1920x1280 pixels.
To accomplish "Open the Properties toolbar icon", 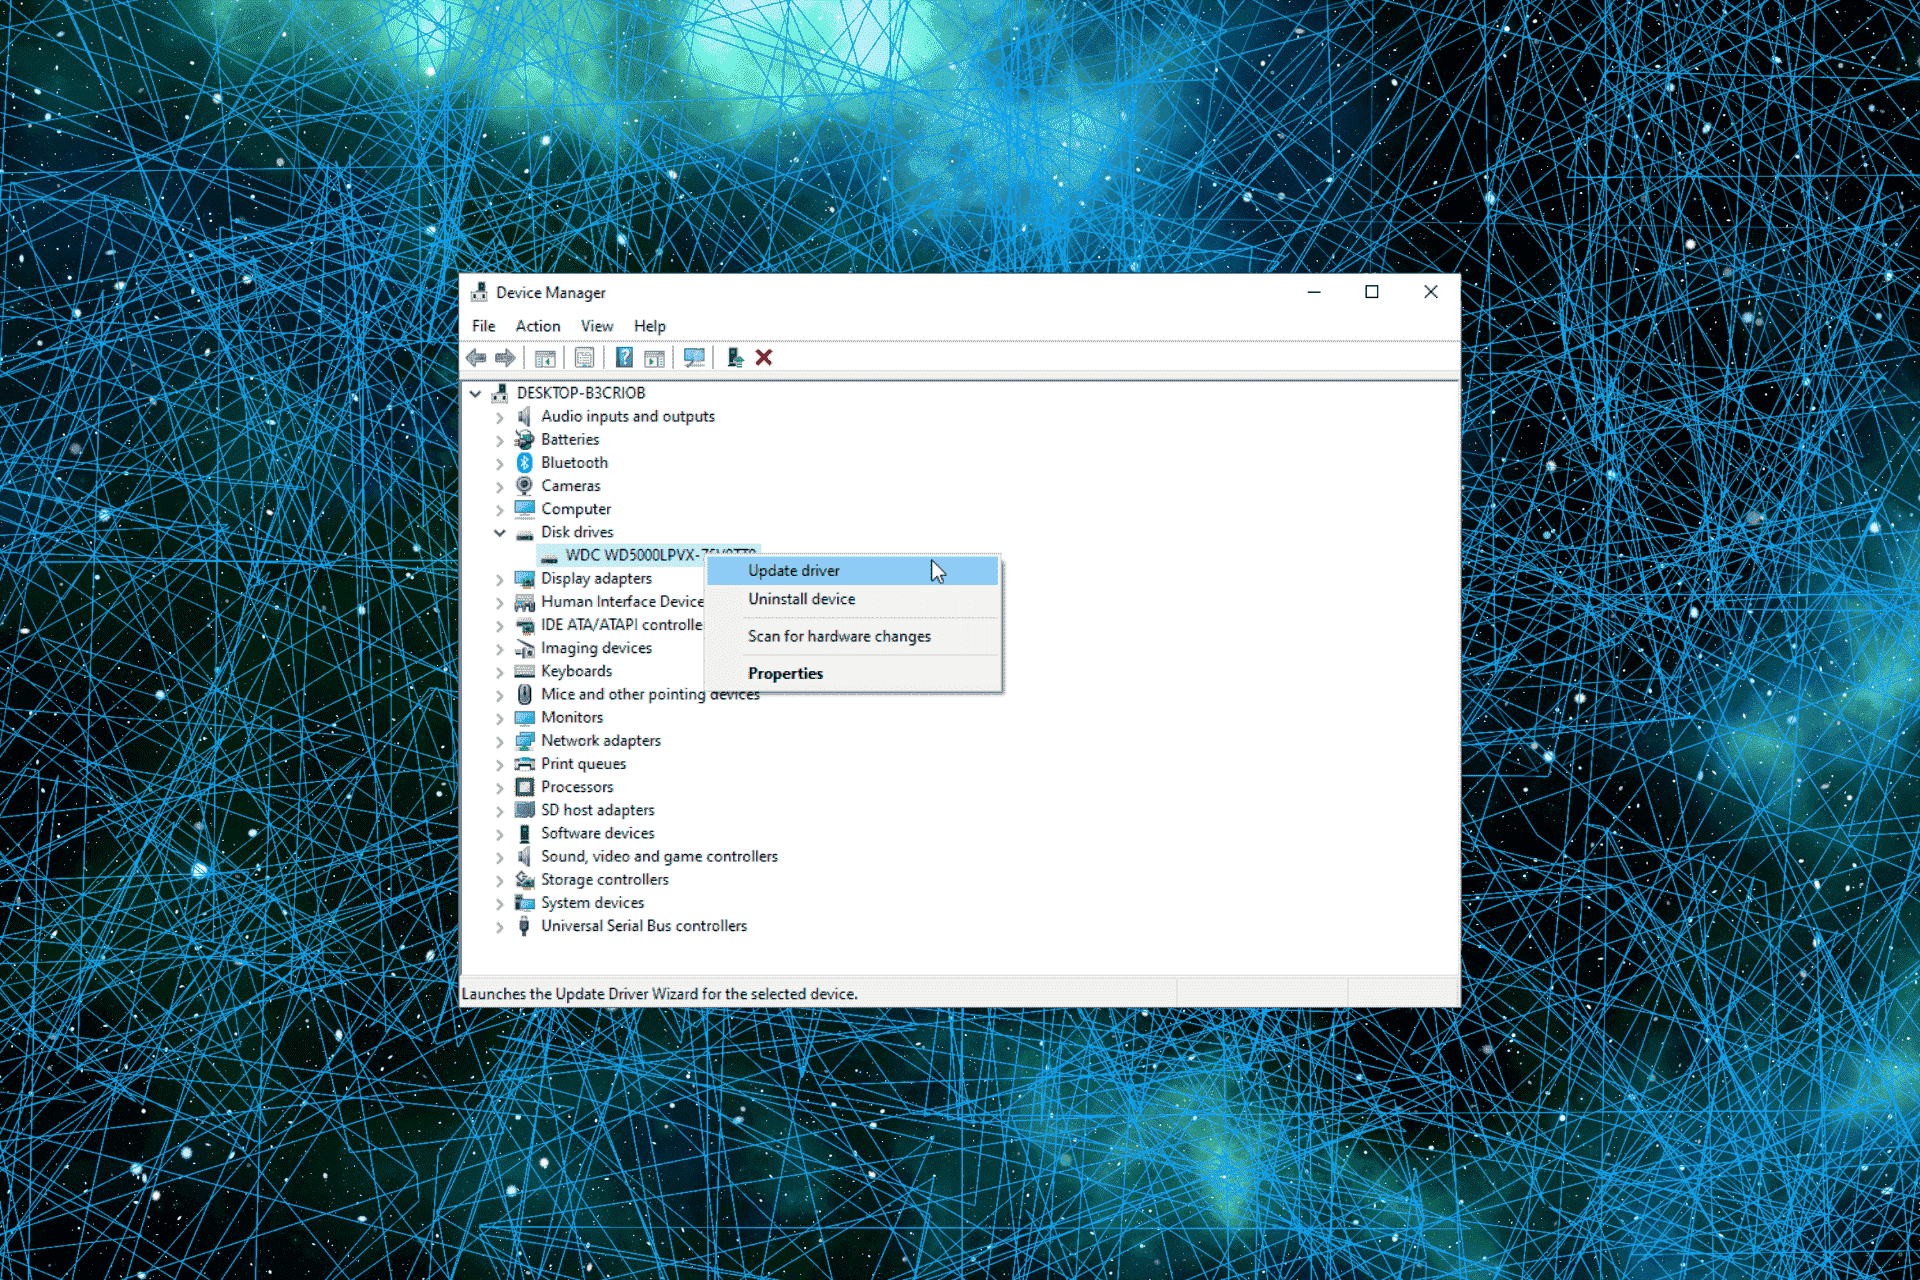I will click(x=584, y=357).
